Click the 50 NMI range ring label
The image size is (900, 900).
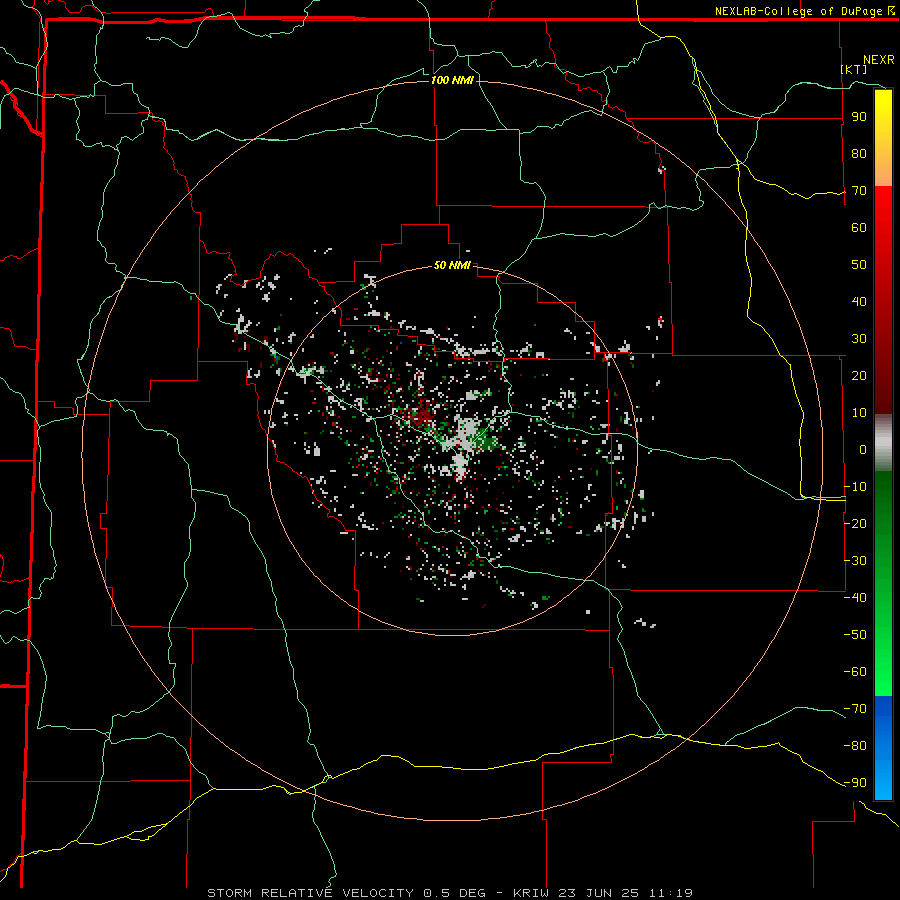(452, 265)
